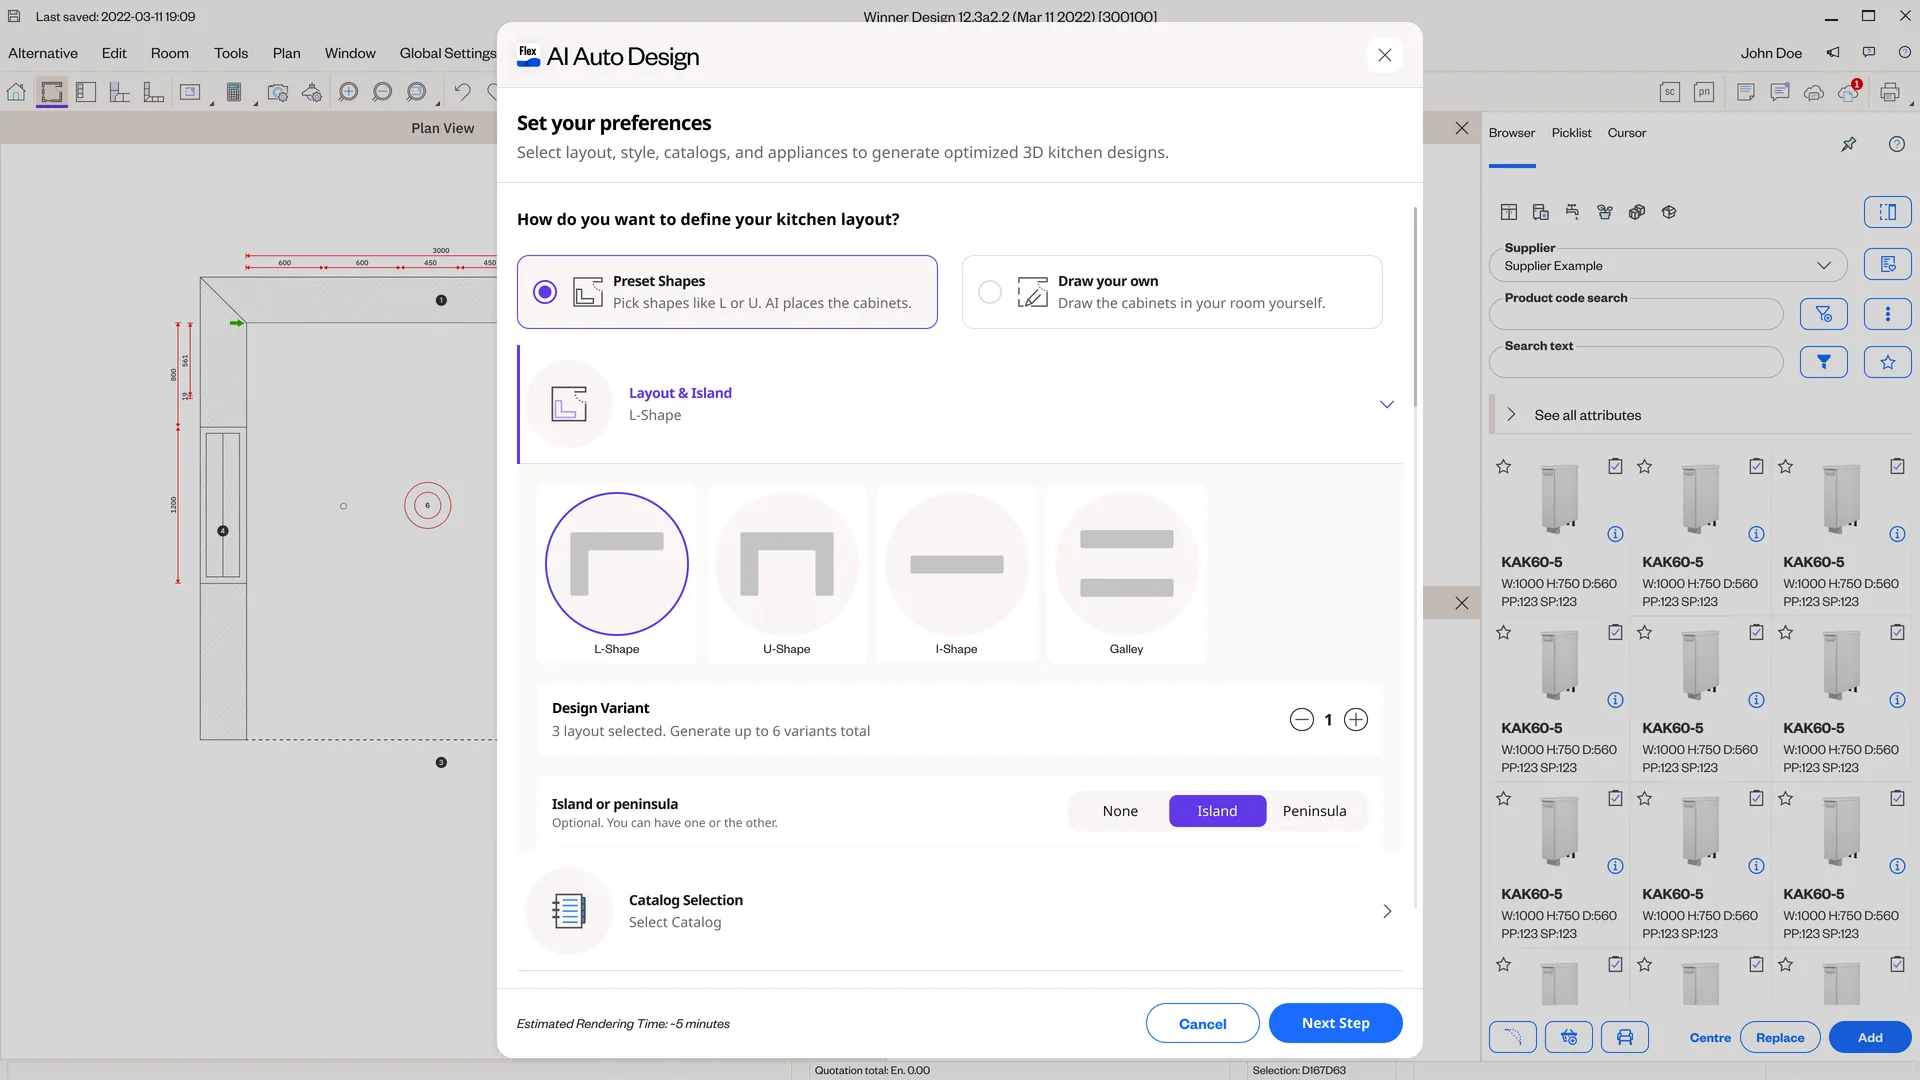Open the home icon in toolbar
This screenshot has height=1080, width=1920.
point(16,92)
